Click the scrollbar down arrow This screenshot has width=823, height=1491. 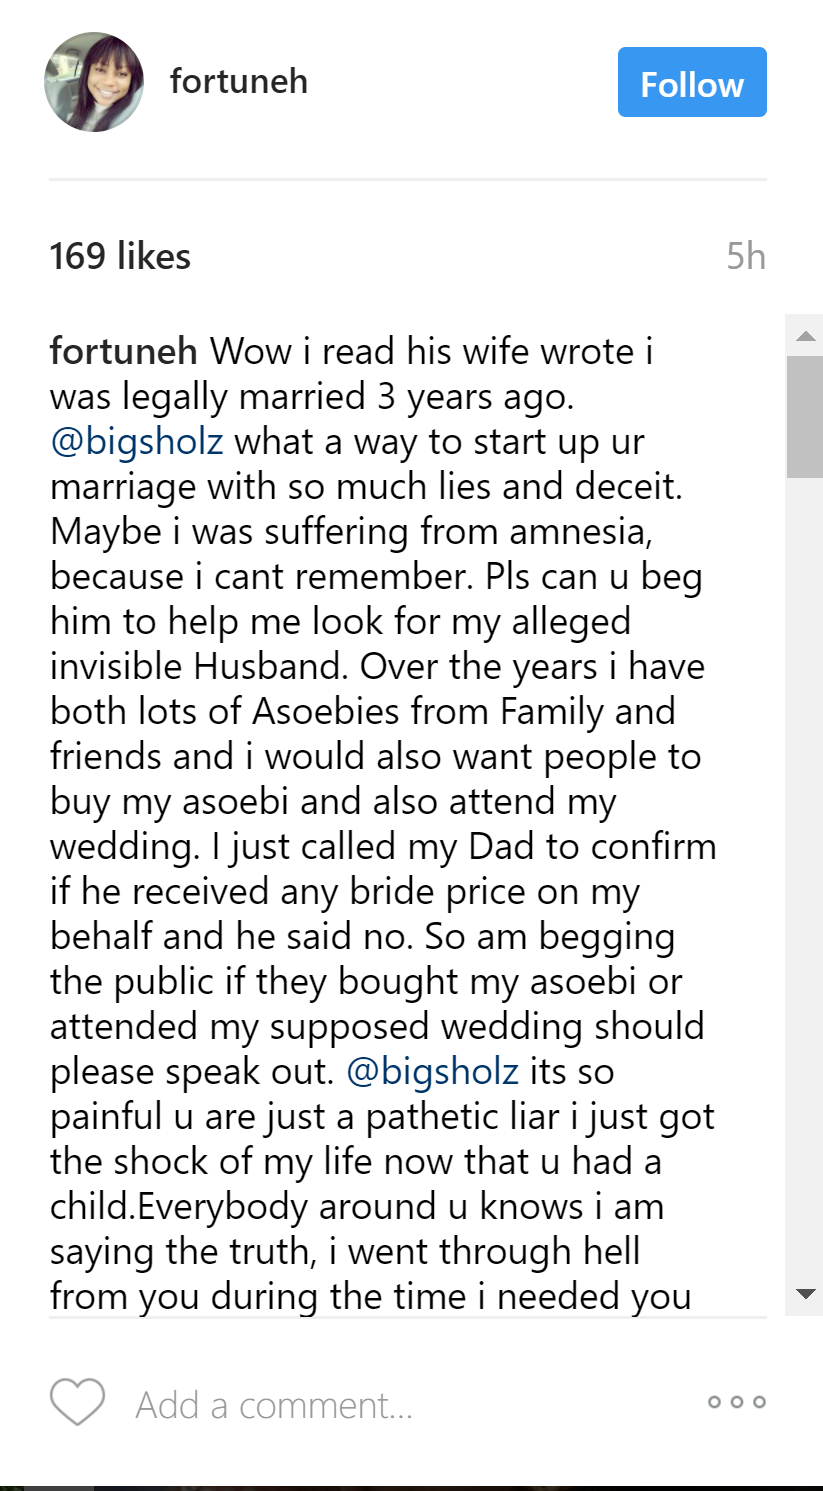click(x=805, y=1294)
